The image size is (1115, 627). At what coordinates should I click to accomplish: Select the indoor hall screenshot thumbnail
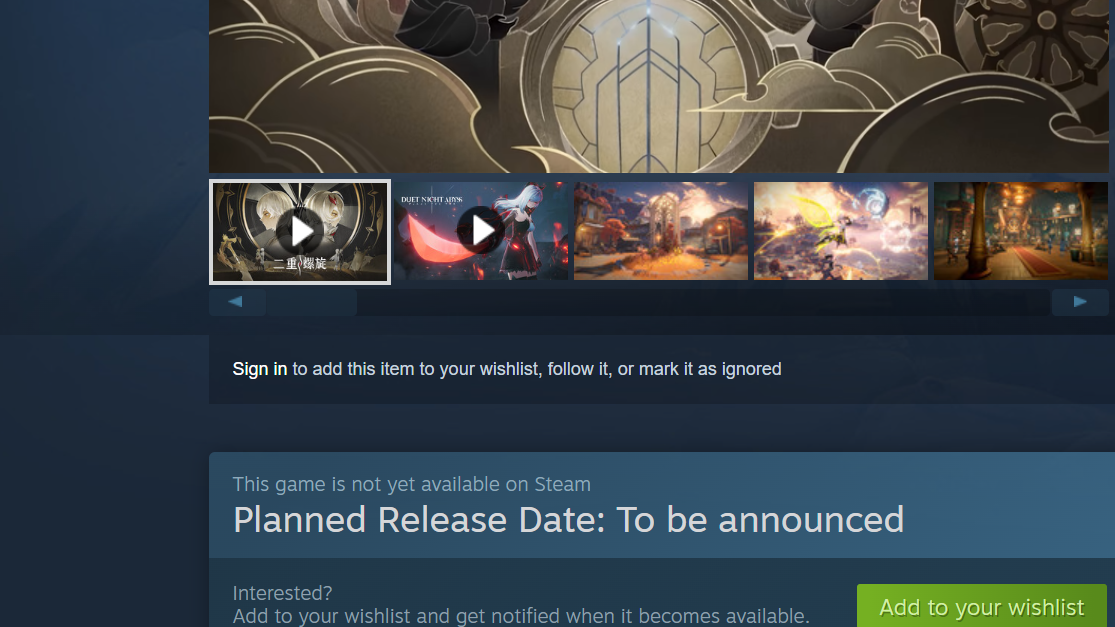[x=1020, y=231]
